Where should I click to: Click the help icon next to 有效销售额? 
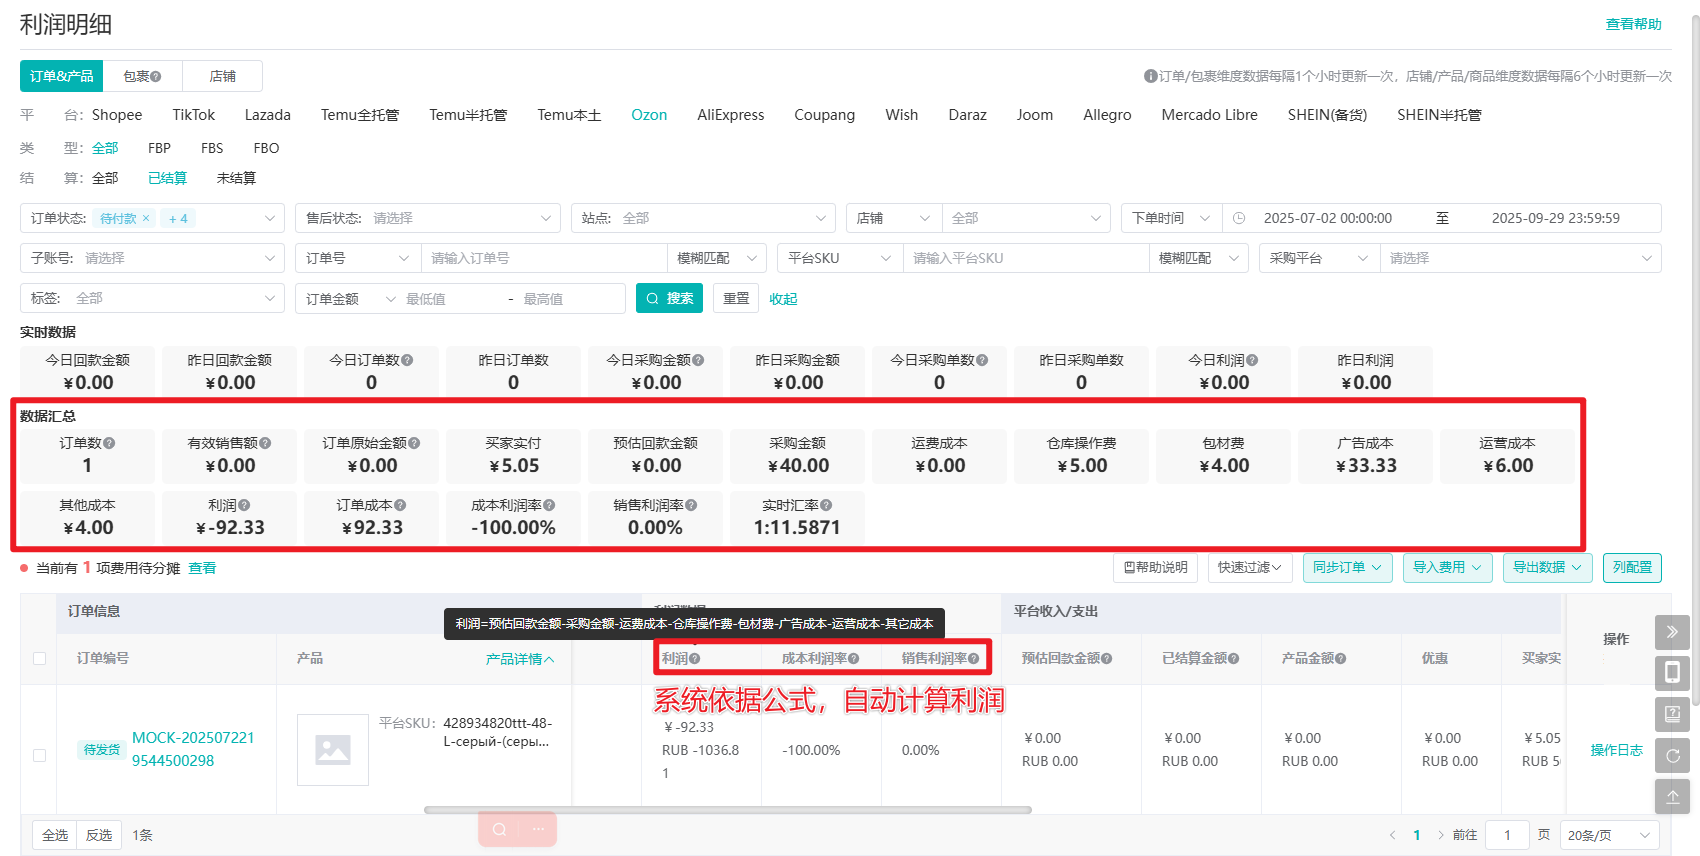tap(265, 443)
